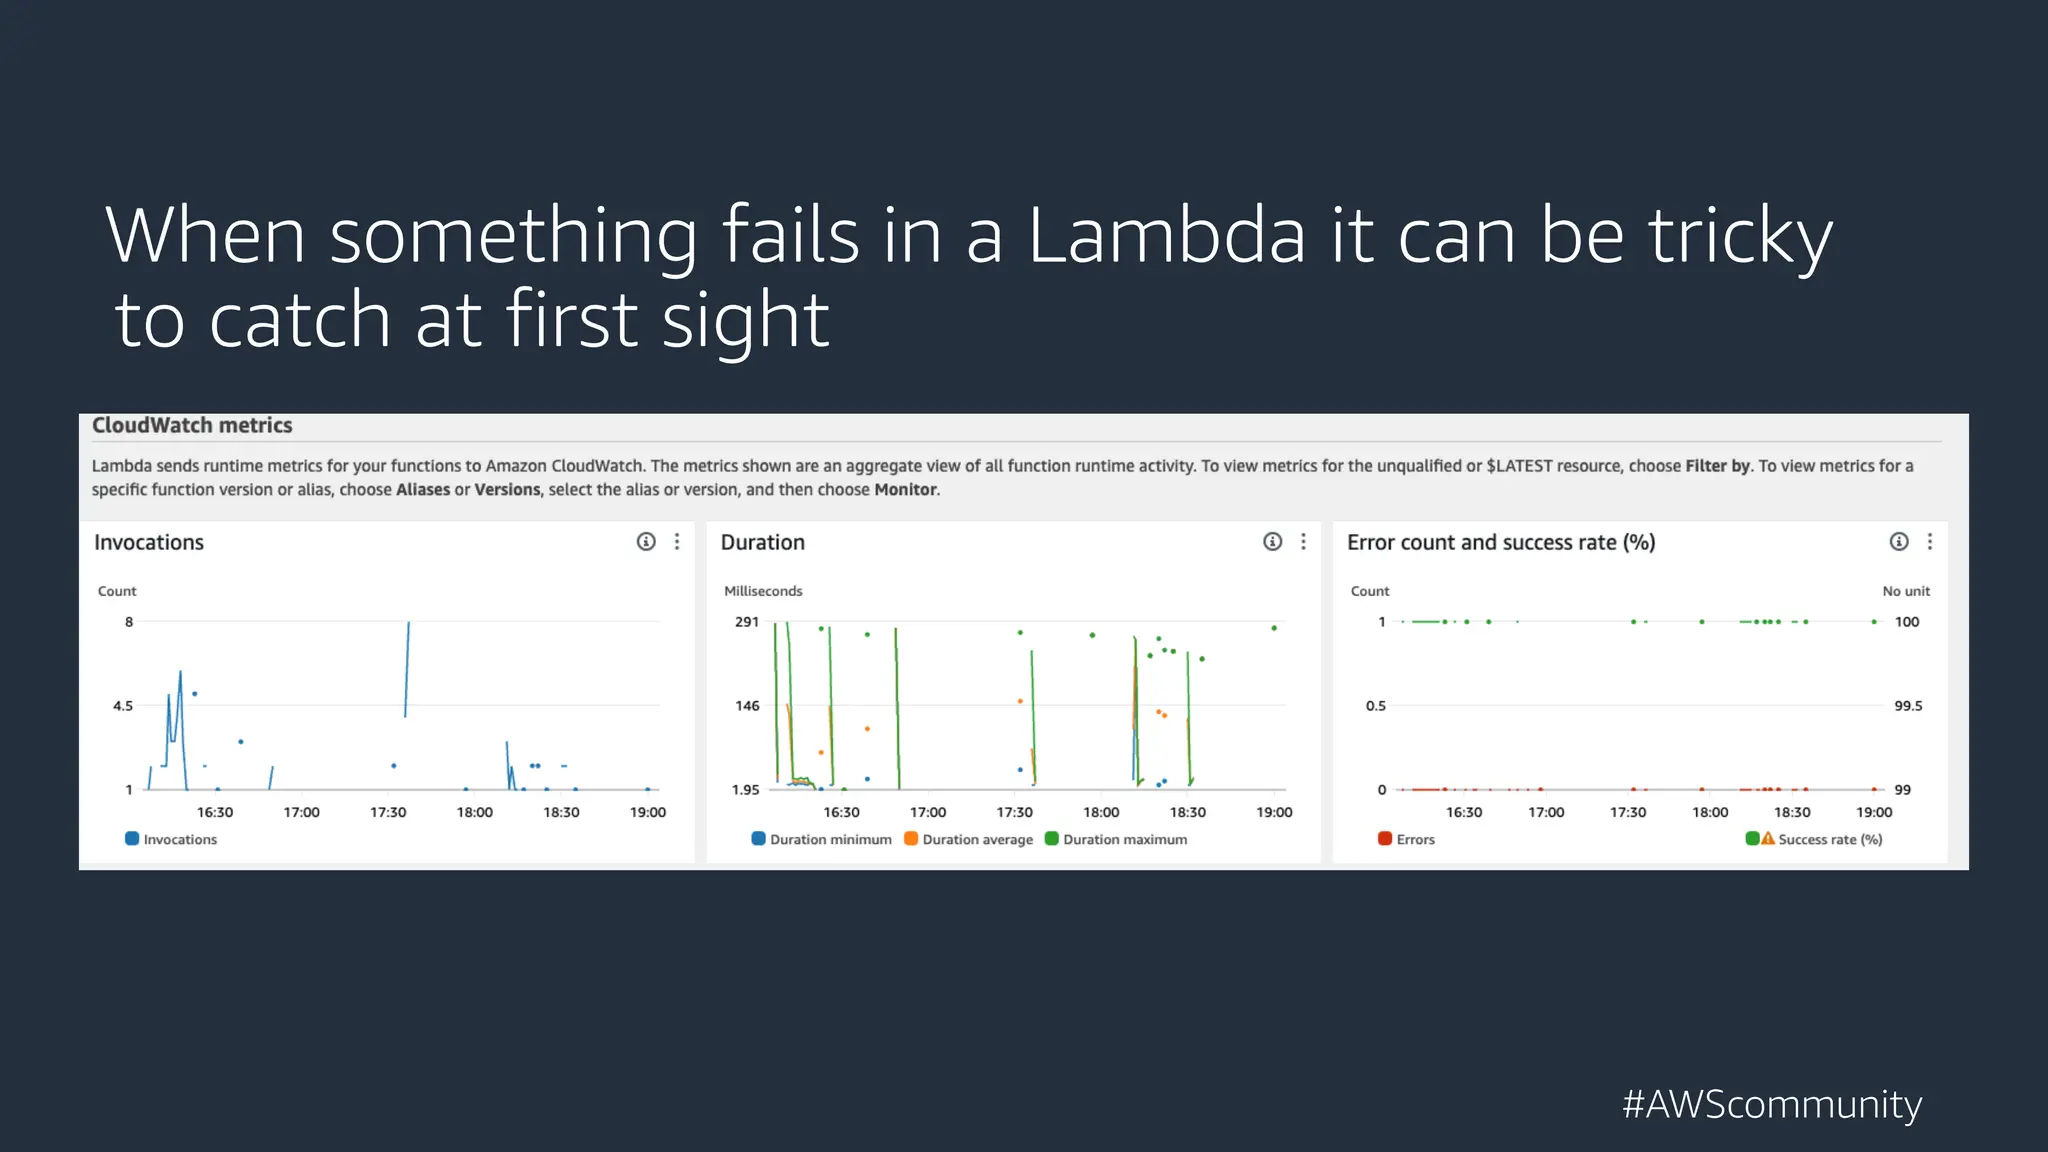Click the Duration panel title

[x=763, y=542]
